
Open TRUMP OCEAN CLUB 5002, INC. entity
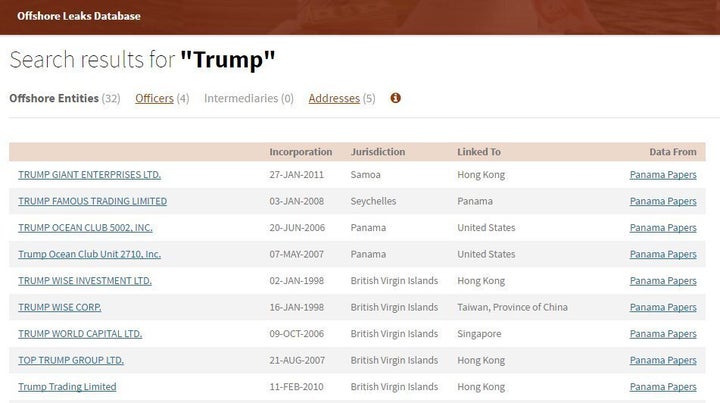pos(85,228)
